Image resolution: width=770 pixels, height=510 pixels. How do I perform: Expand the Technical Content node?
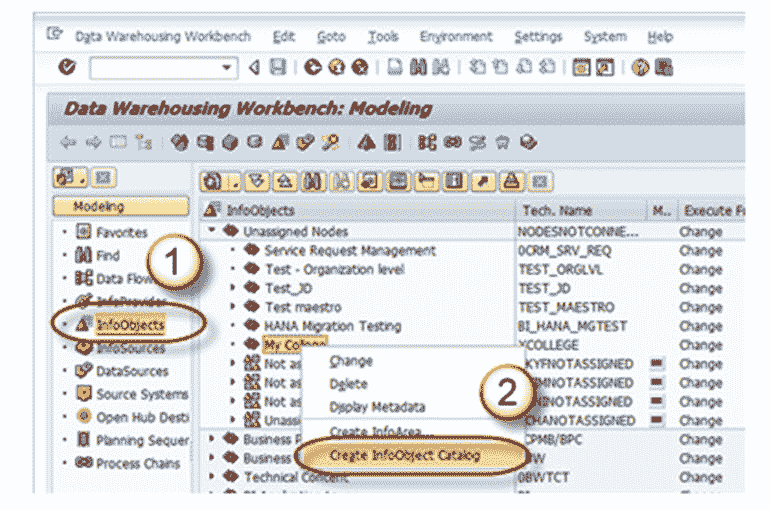(x=212, y=476)
